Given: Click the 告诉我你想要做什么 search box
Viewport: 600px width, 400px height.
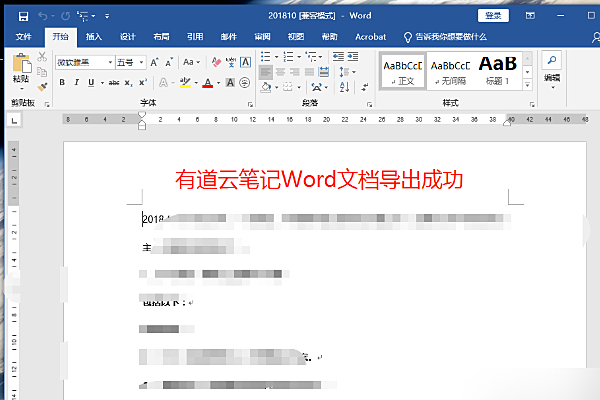Looking at the screenshot, I should pyautogui.click(x=446, y=37).
